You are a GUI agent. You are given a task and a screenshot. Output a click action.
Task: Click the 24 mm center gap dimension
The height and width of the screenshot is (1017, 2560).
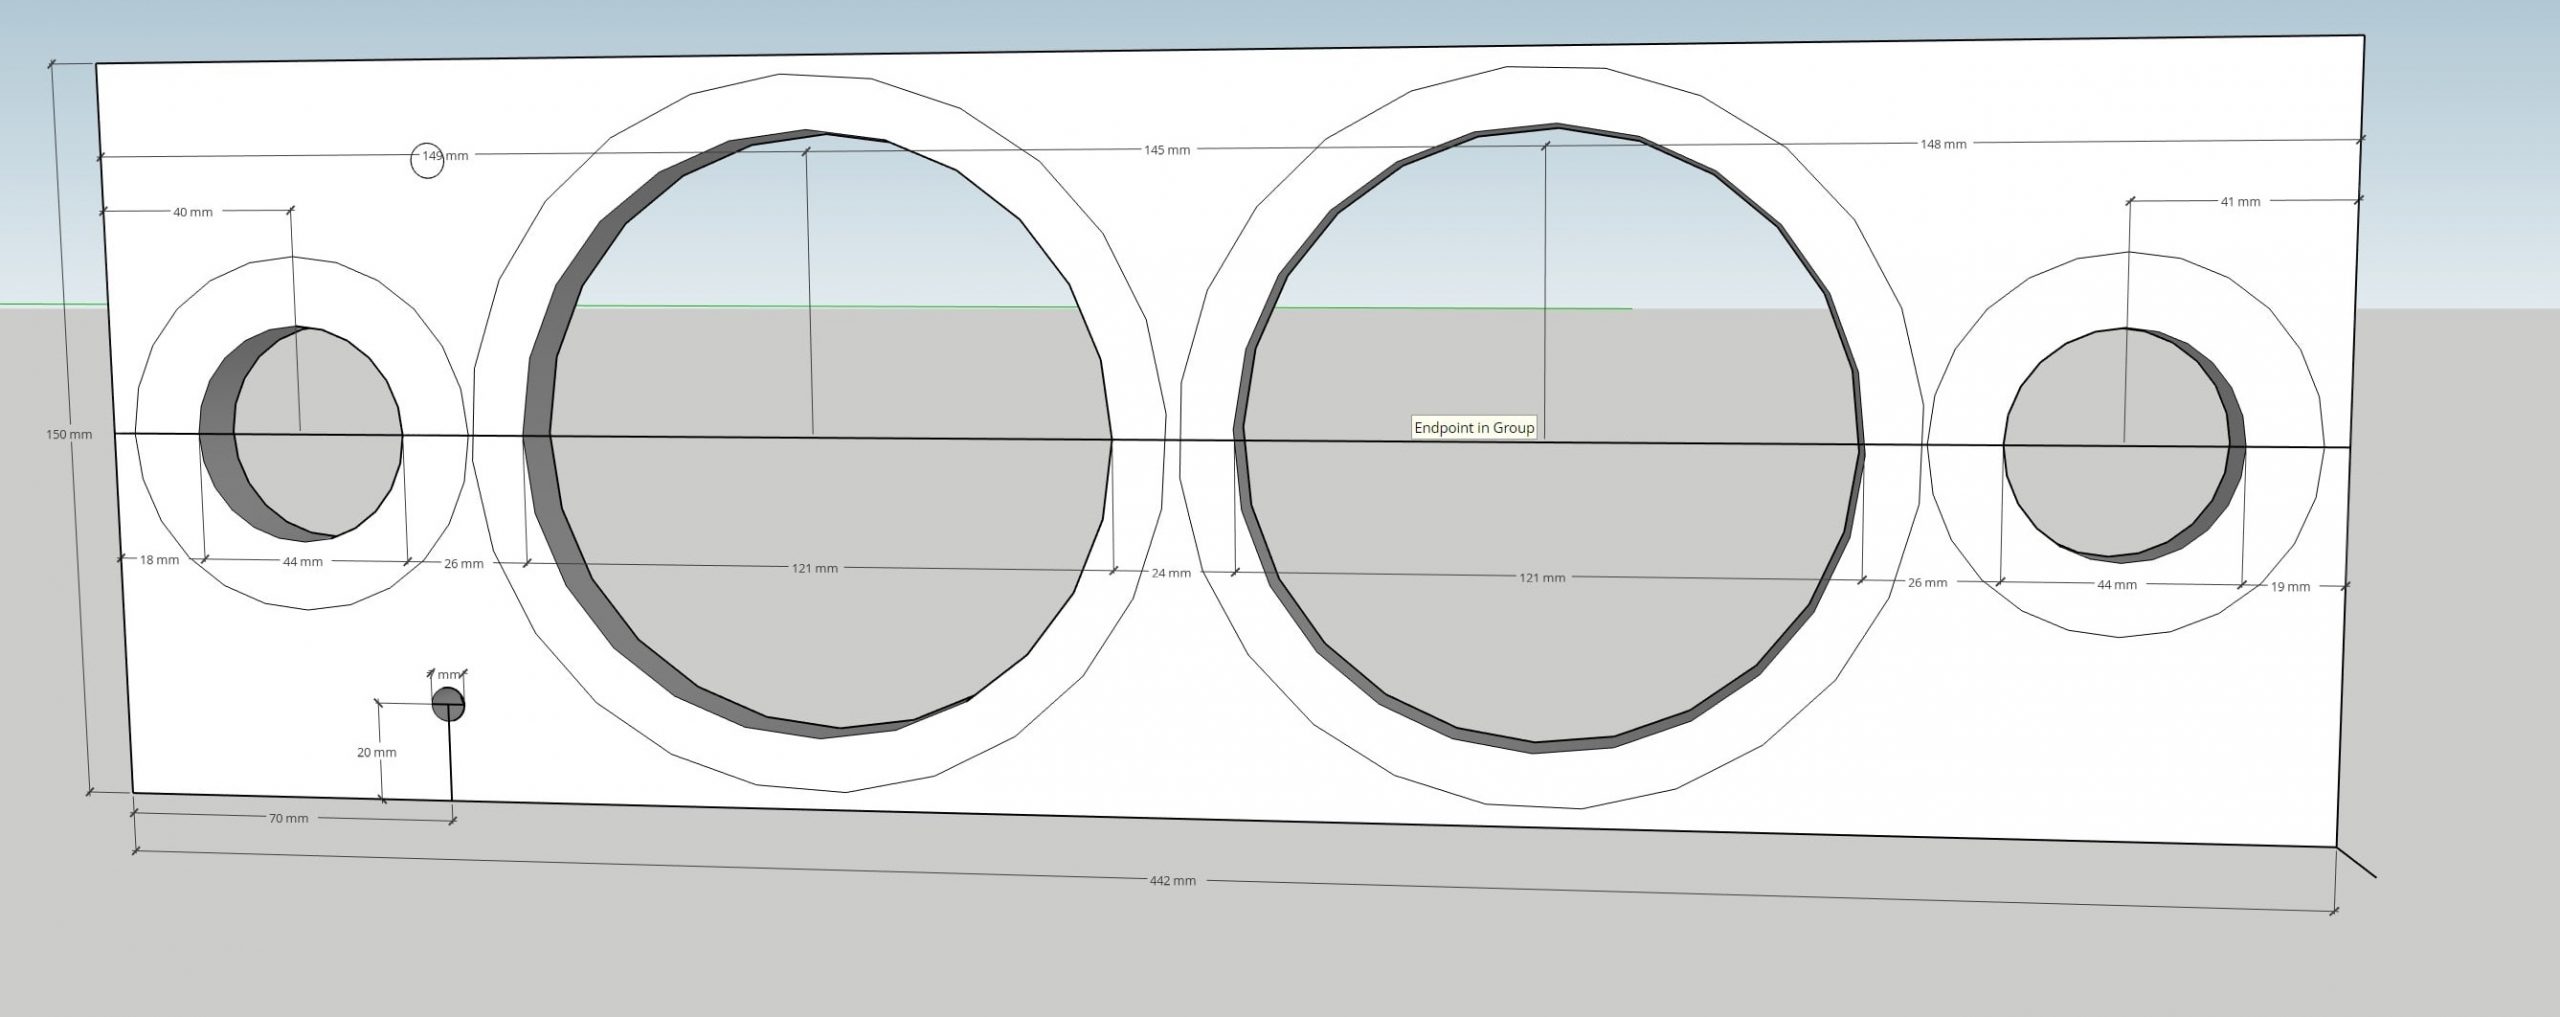(x=1170, y=574)
